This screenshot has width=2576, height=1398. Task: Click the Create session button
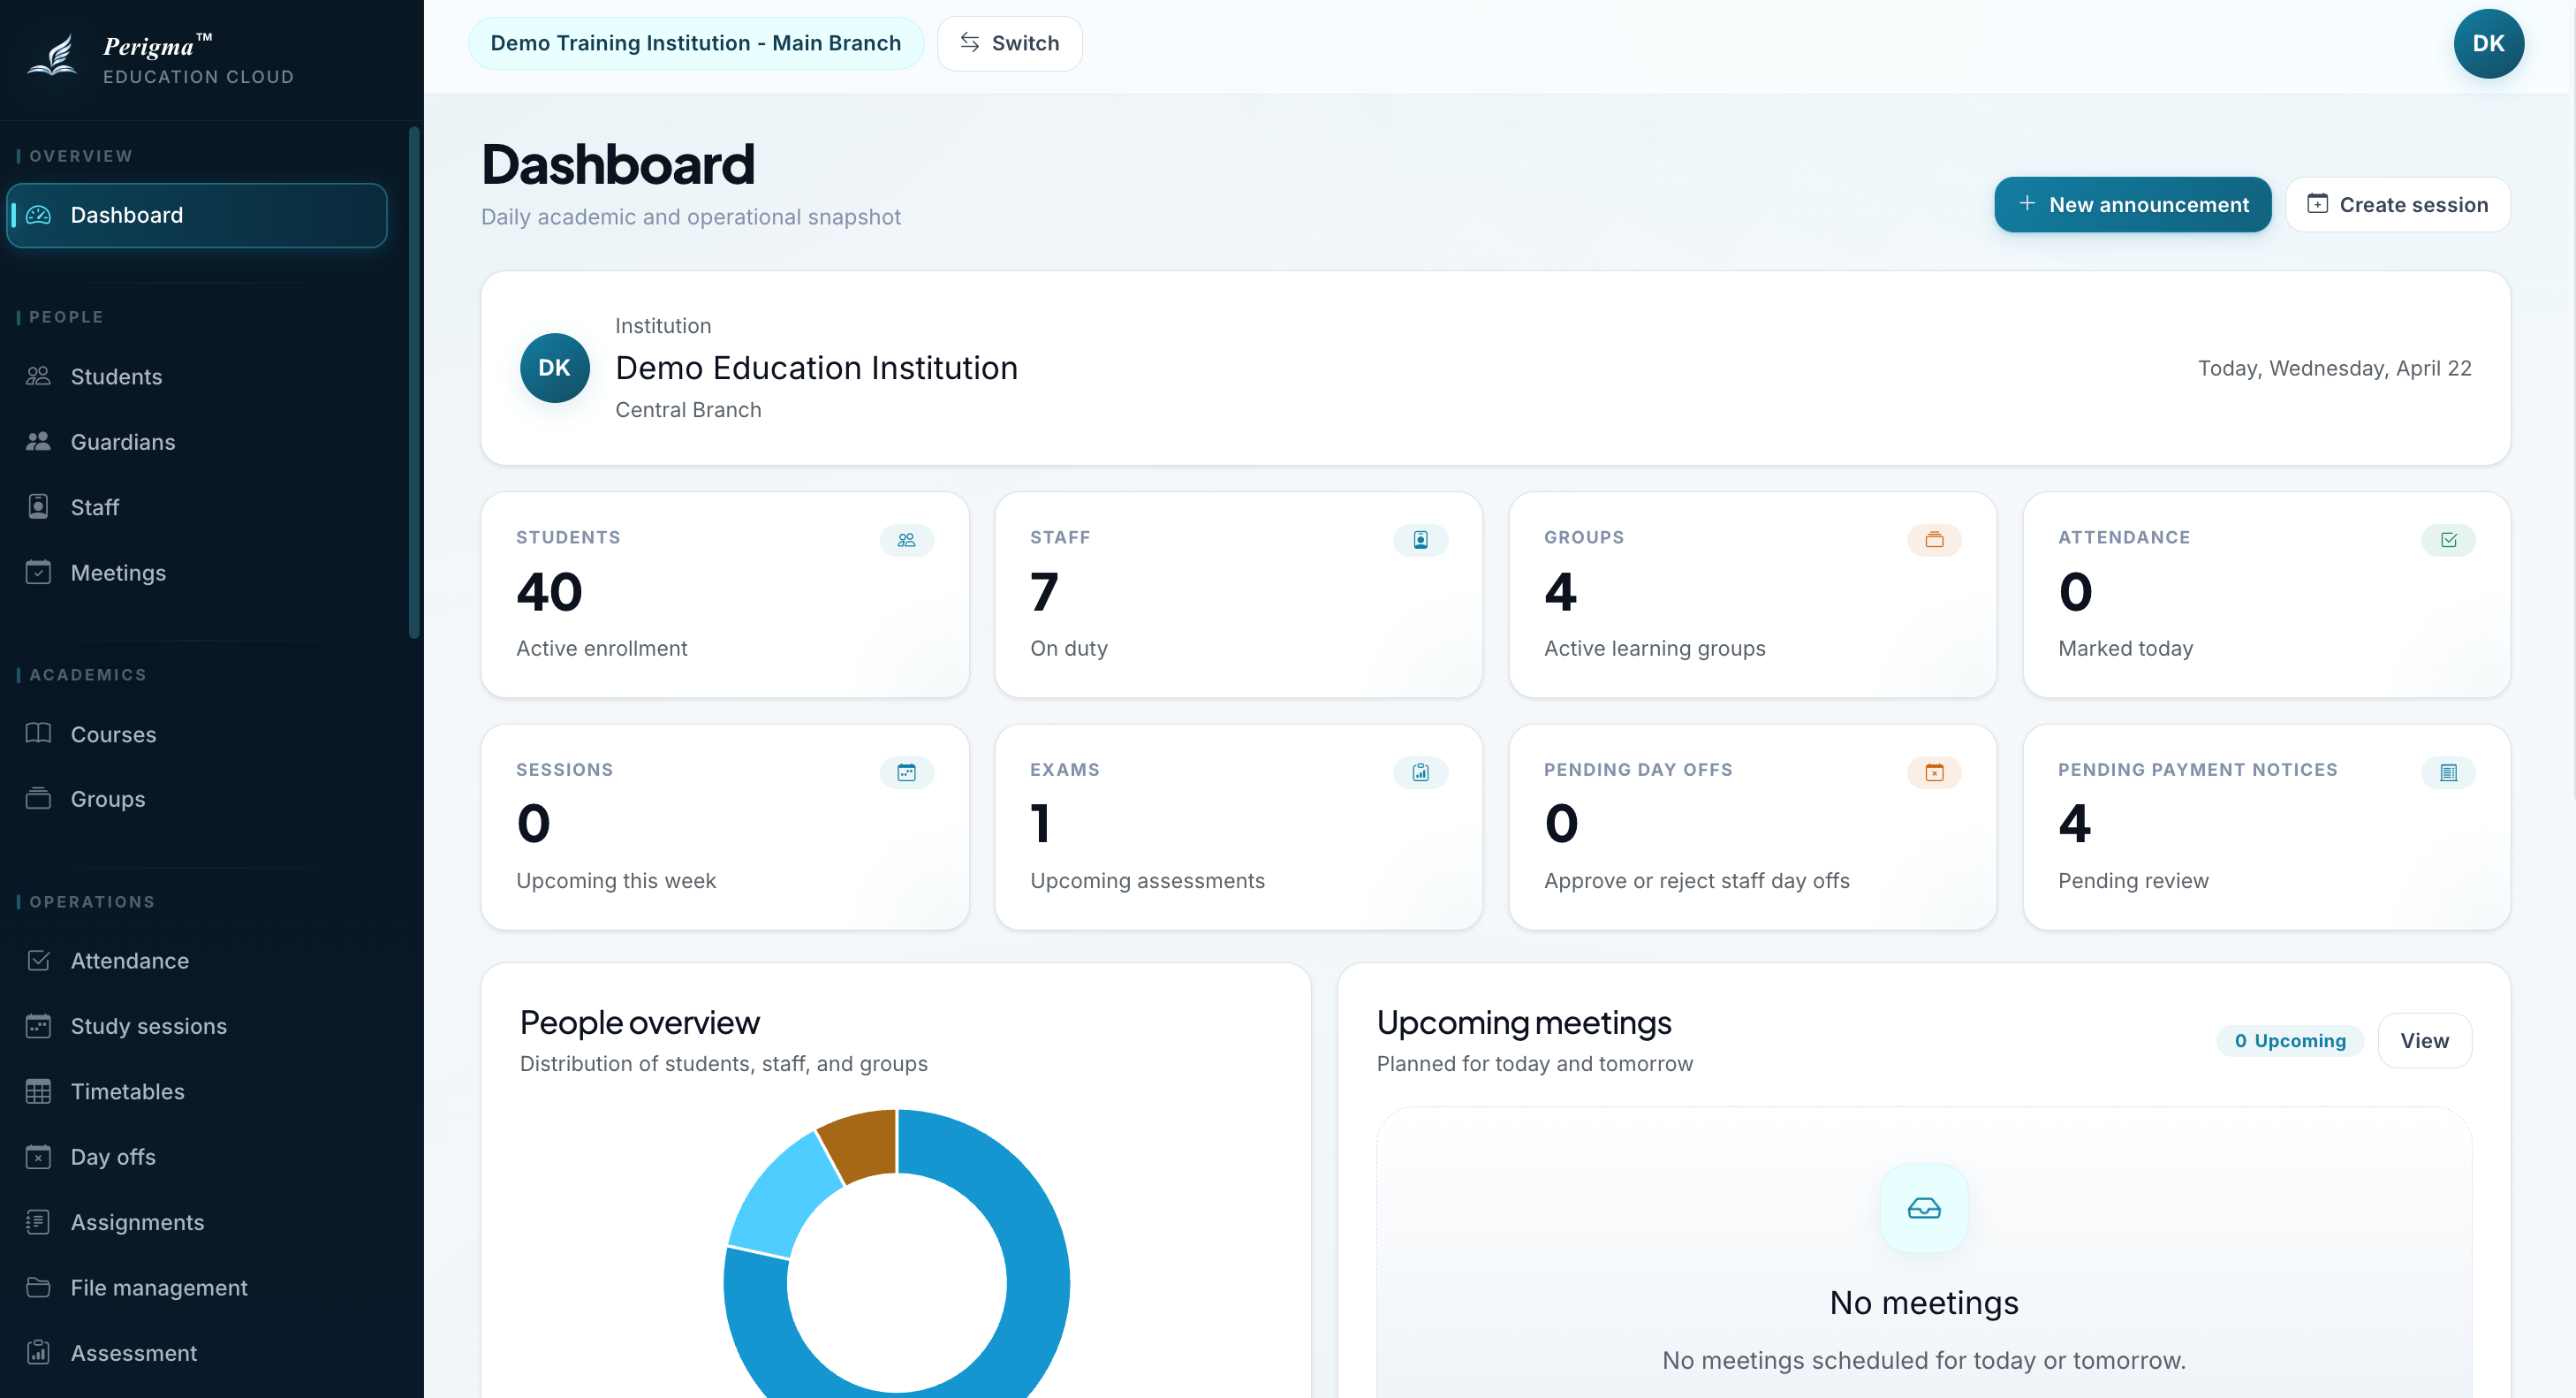[x=2397, y=204]
